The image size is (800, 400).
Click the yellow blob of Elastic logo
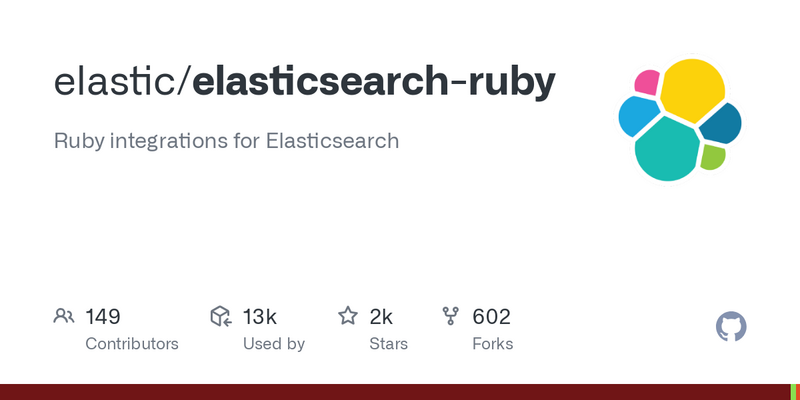click(x=692, y=90)
